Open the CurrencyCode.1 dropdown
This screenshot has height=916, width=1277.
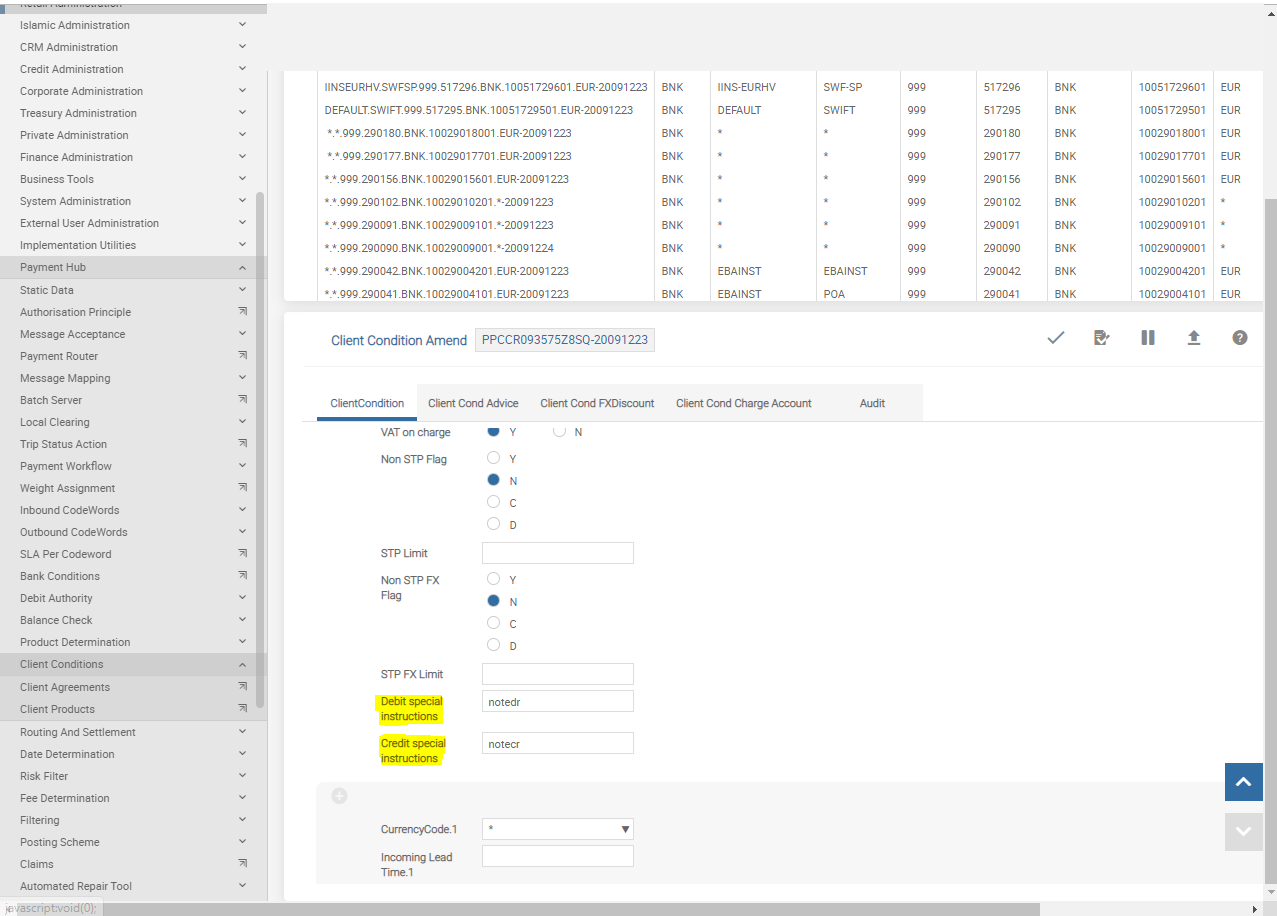pos(557,829)
